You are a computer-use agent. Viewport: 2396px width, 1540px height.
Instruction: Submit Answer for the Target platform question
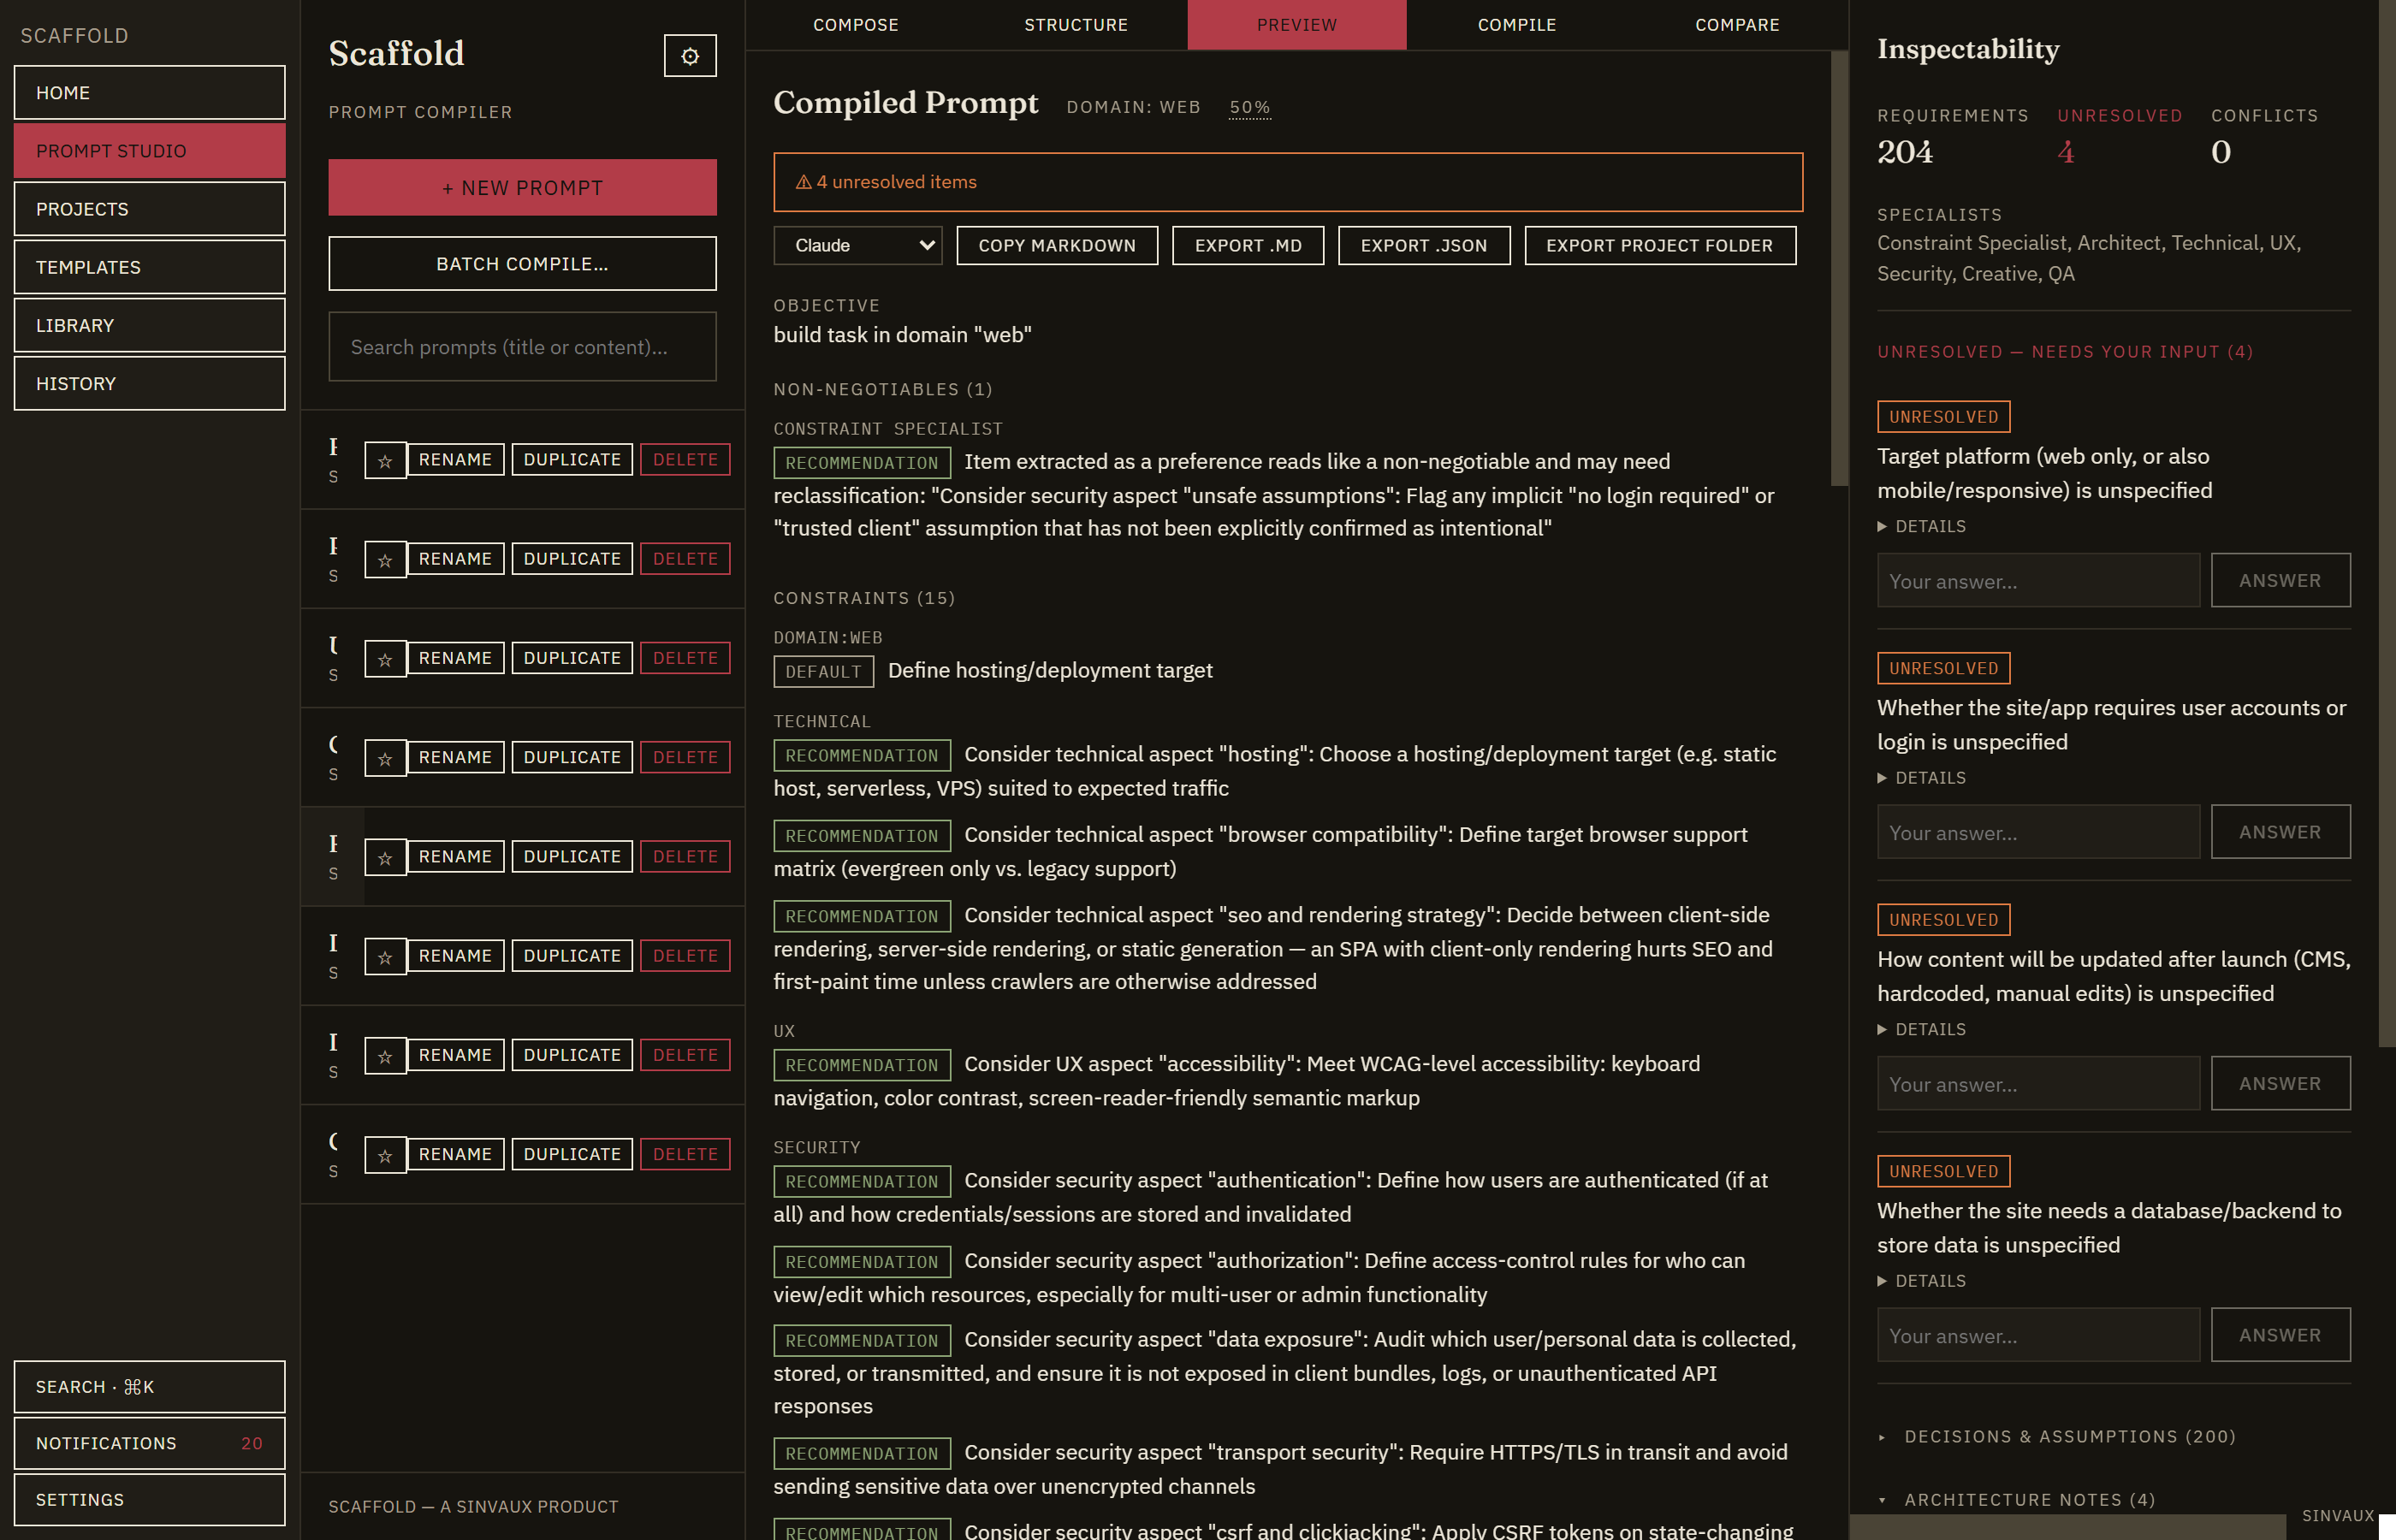[x=2280, y=580]
